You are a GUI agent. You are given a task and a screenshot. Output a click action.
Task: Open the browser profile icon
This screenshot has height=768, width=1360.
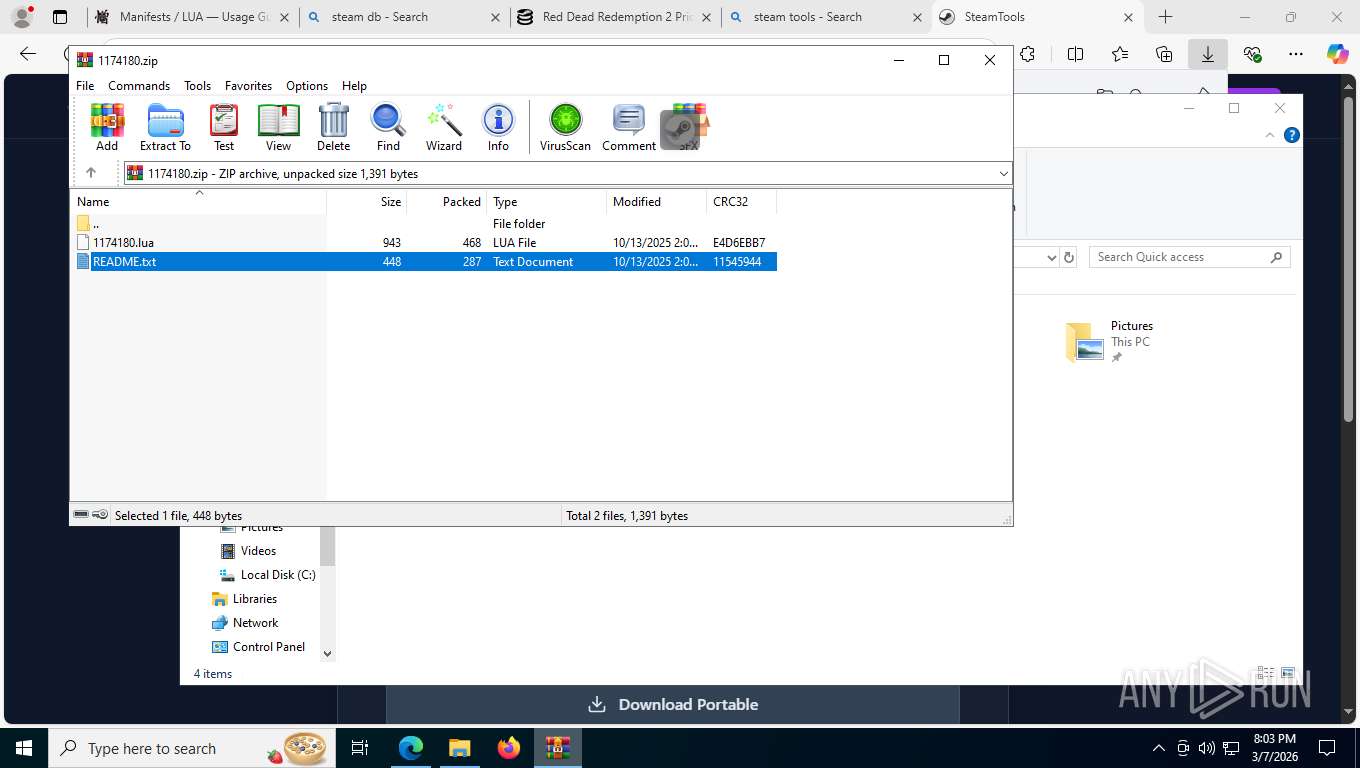click(22, 17)
